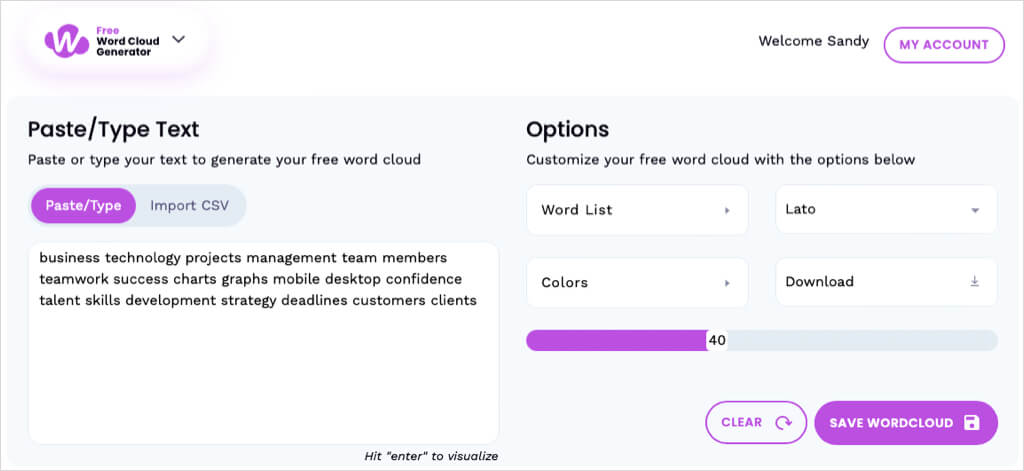The width and height of the screenshot is (1024, 471).
Task: Switch to the Paste/Type tab
Action: [83, 206]
